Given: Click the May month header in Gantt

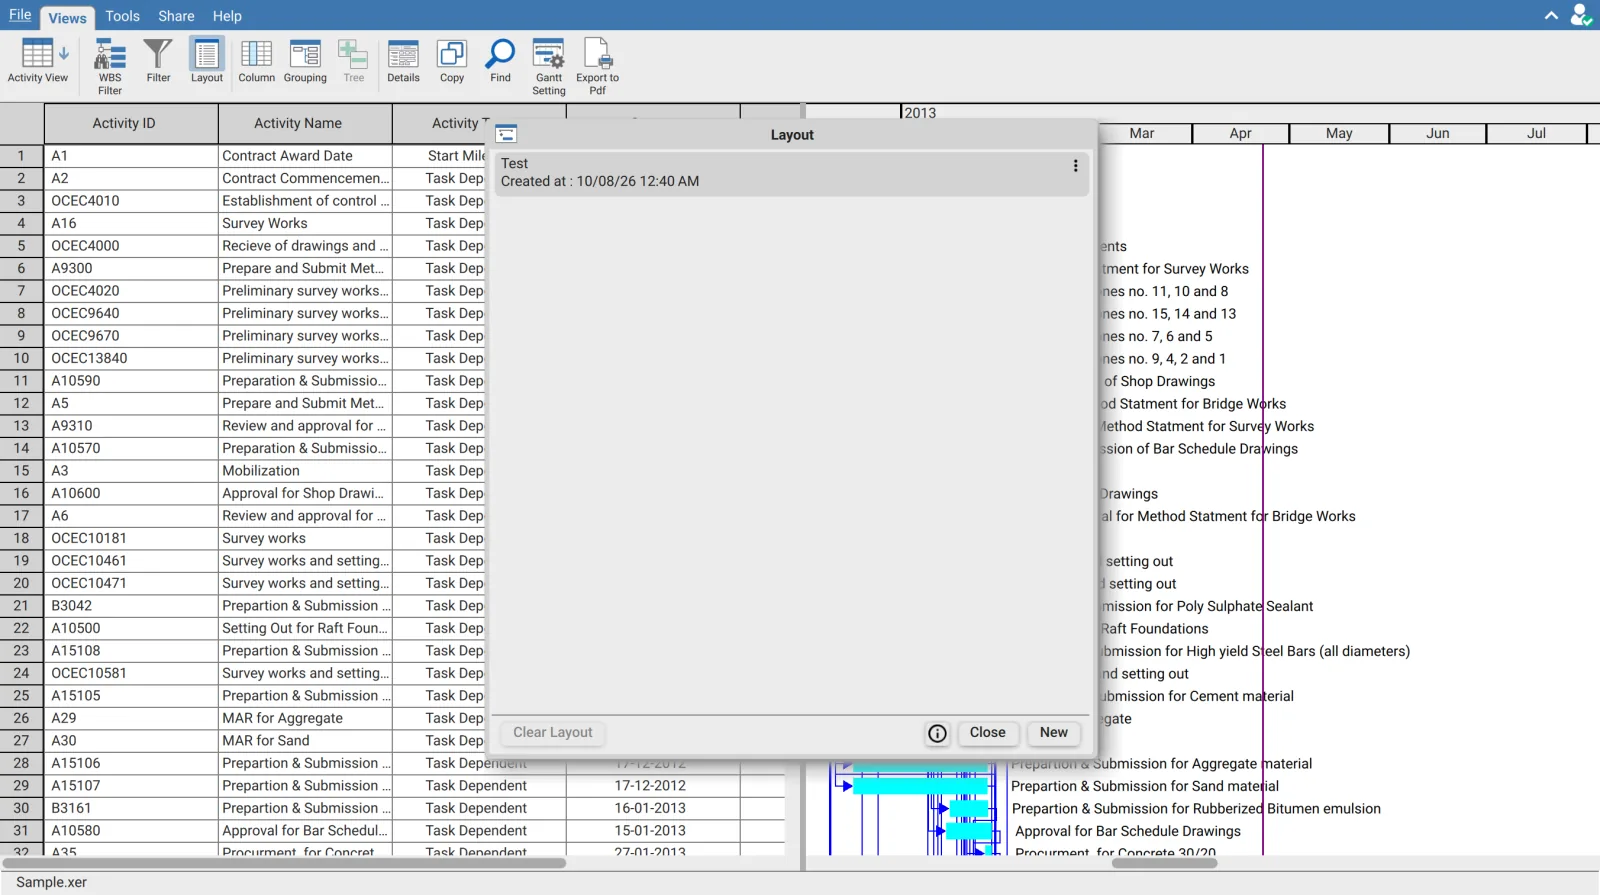Looking at the screenshot, I should 1339,133.
